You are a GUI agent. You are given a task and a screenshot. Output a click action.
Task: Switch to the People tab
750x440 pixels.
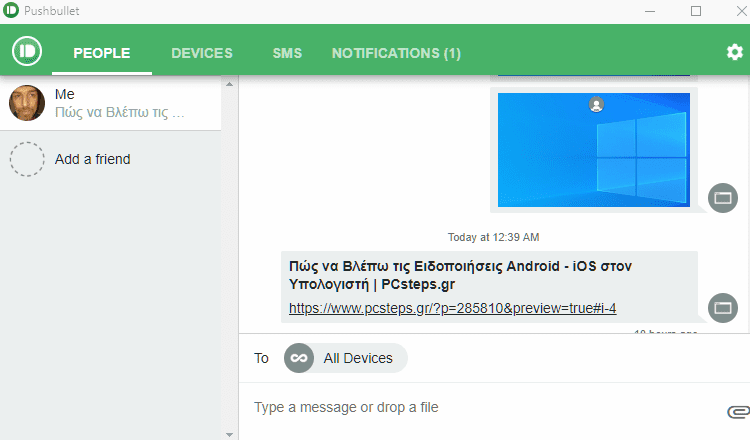tap(101, 53)
